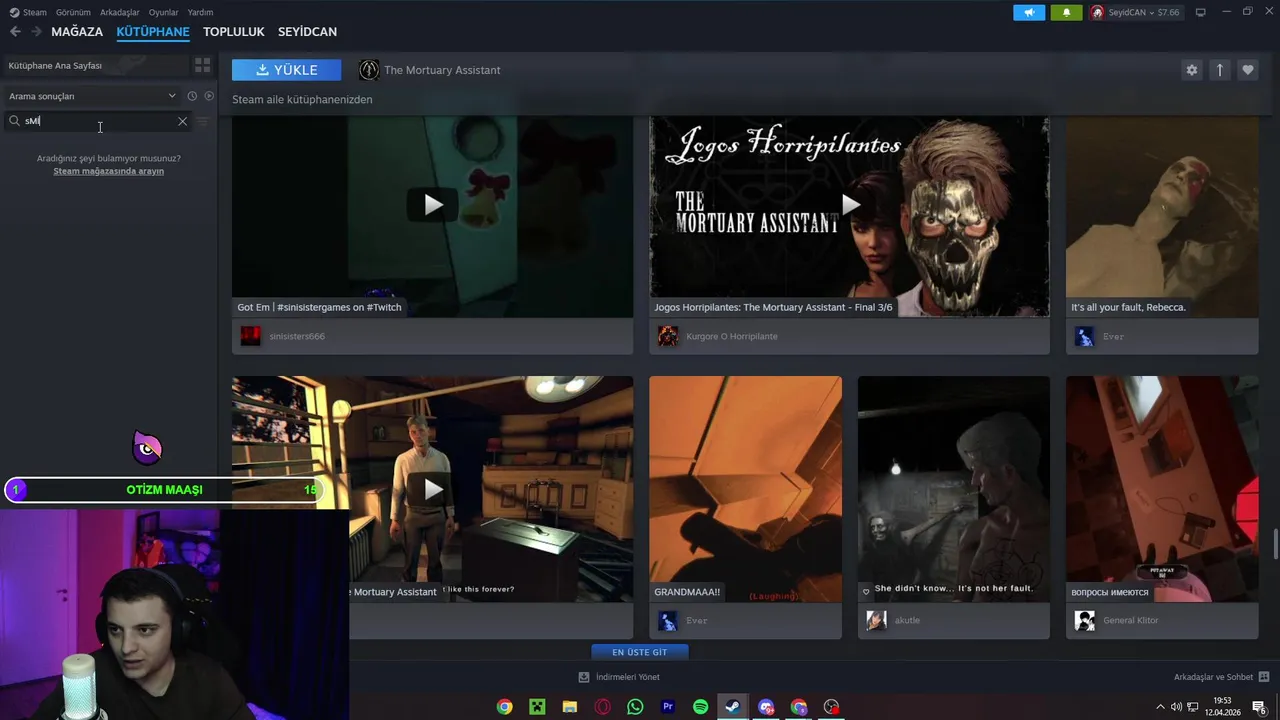The height and width of the screenshot is (720, 1280).
Task: Open Adobe Premiere Pro from the taskbar
Action: pyautogui.click(x=668, y=707)
